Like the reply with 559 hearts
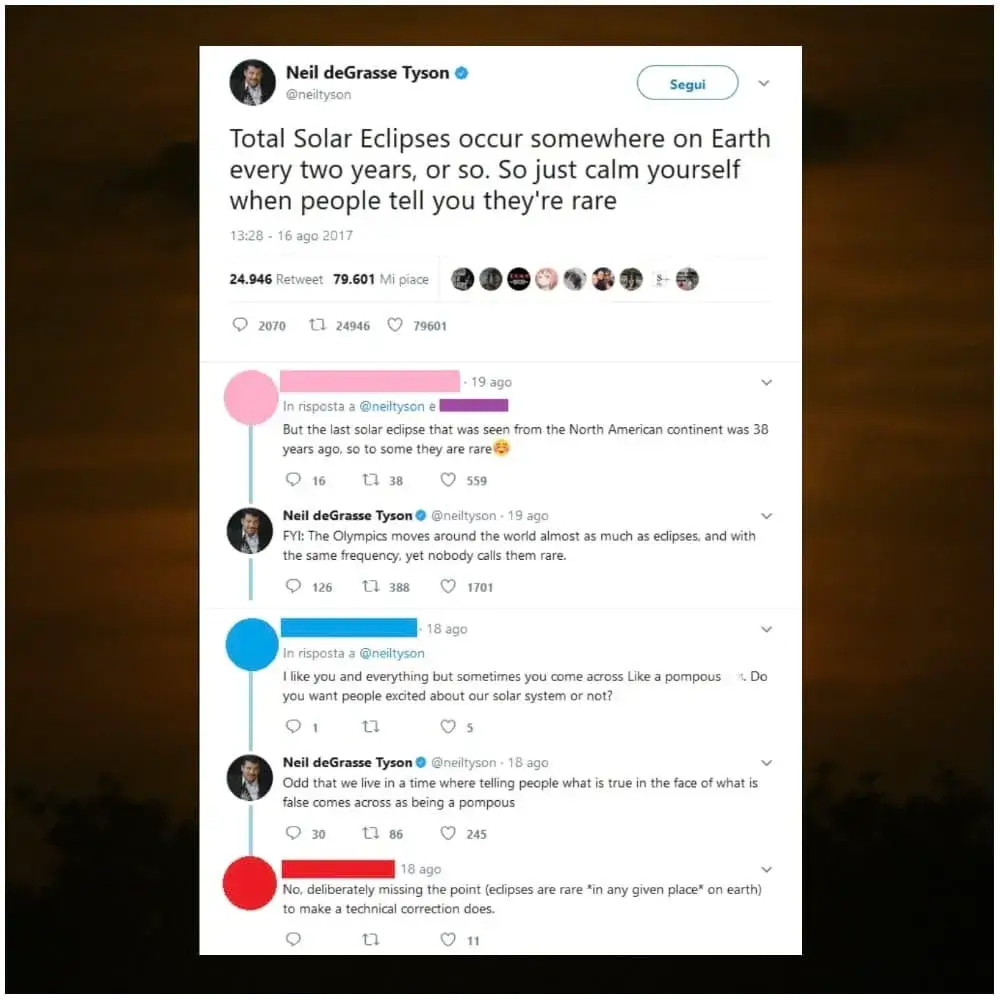 point(448,479)
